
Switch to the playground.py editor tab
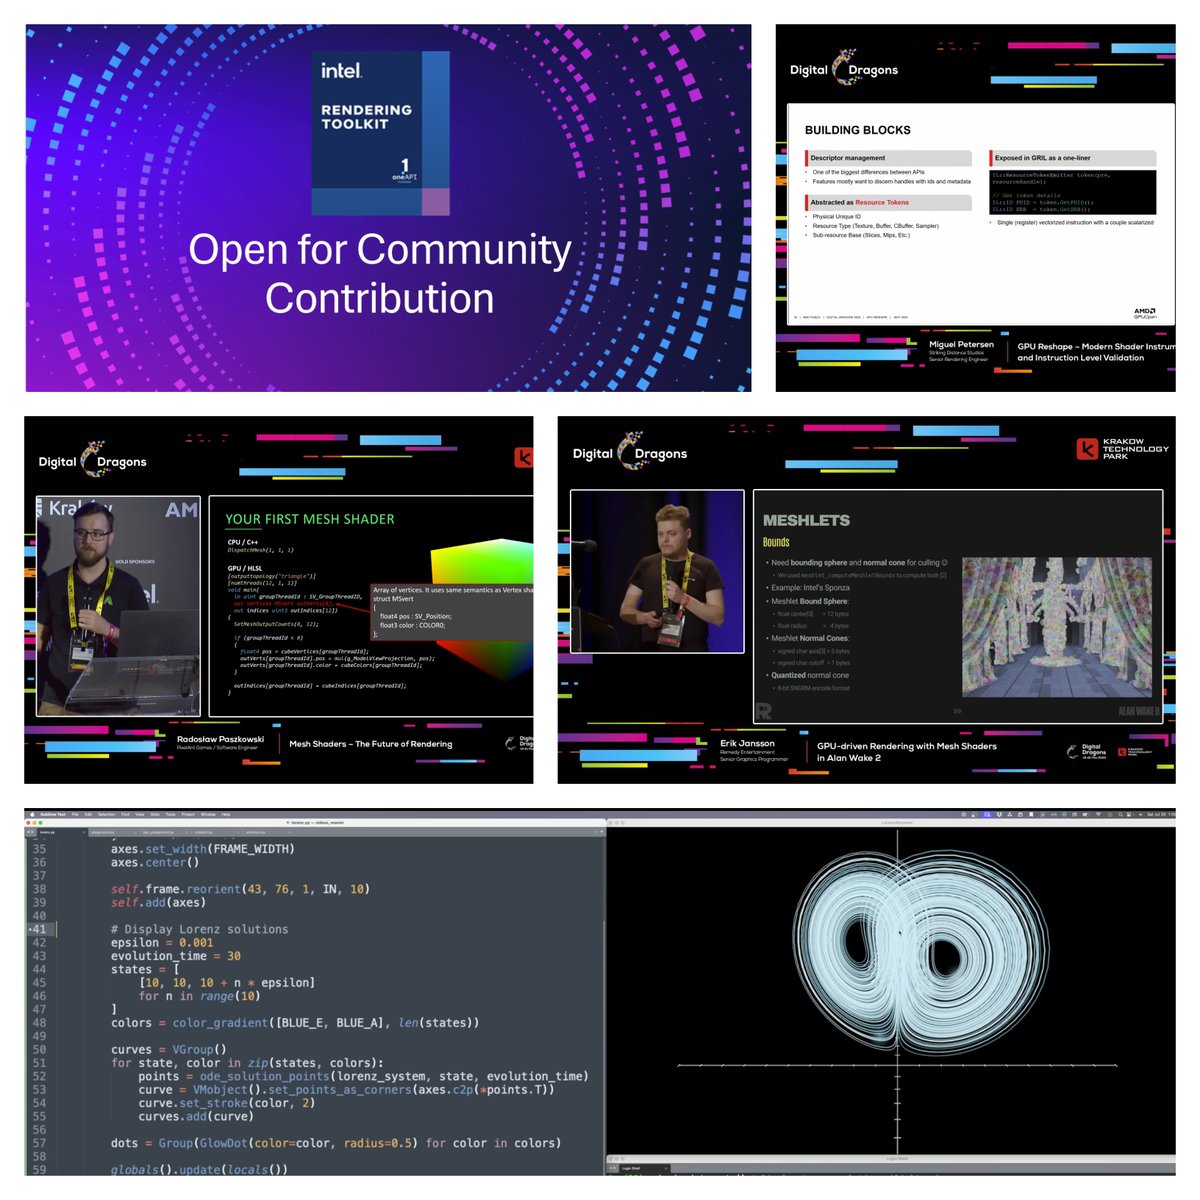point(112,832)
